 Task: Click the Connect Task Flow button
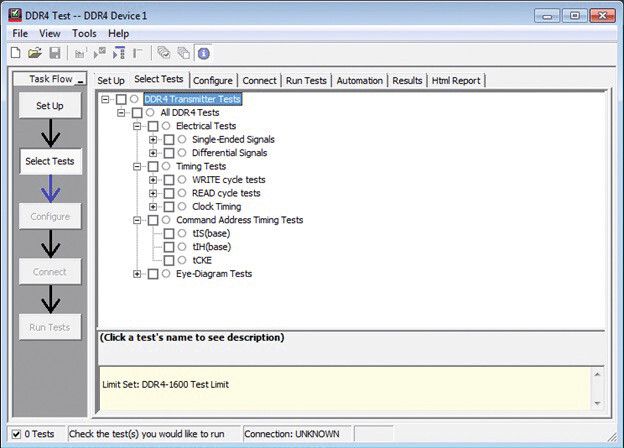(50, 272)
